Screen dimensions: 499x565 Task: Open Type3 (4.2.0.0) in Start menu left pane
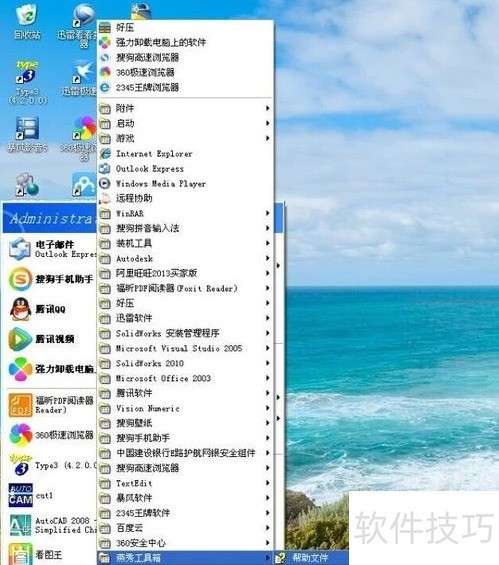pos(52,465)
